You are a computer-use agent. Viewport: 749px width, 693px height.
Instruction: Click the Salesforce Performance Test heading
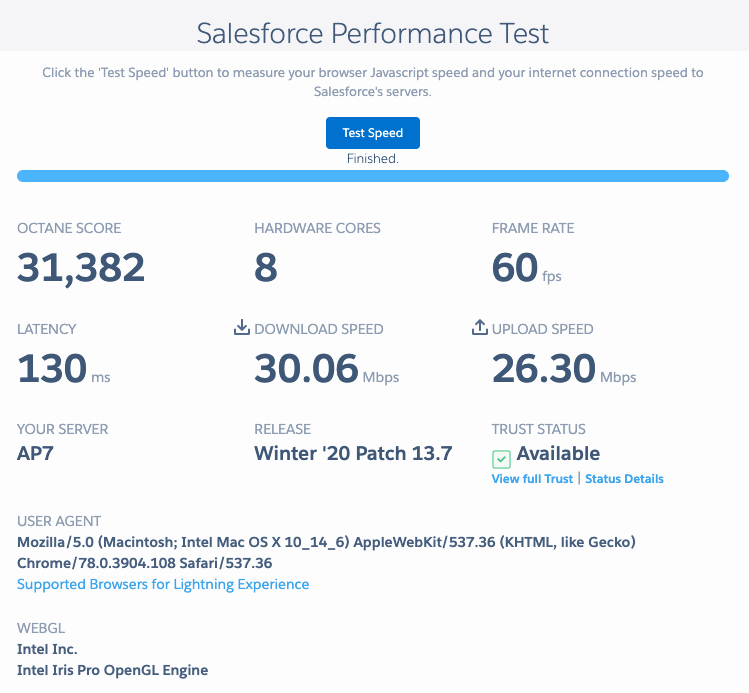pos(373,33)
